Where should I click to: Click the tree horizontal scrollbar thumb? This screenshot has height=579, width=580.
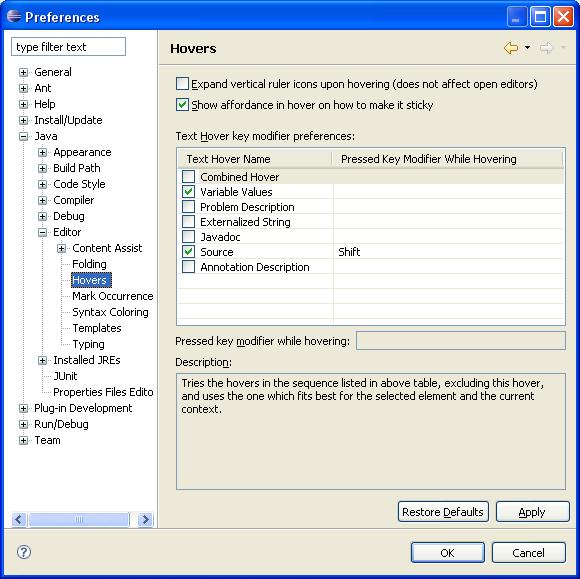coord(79,519)
